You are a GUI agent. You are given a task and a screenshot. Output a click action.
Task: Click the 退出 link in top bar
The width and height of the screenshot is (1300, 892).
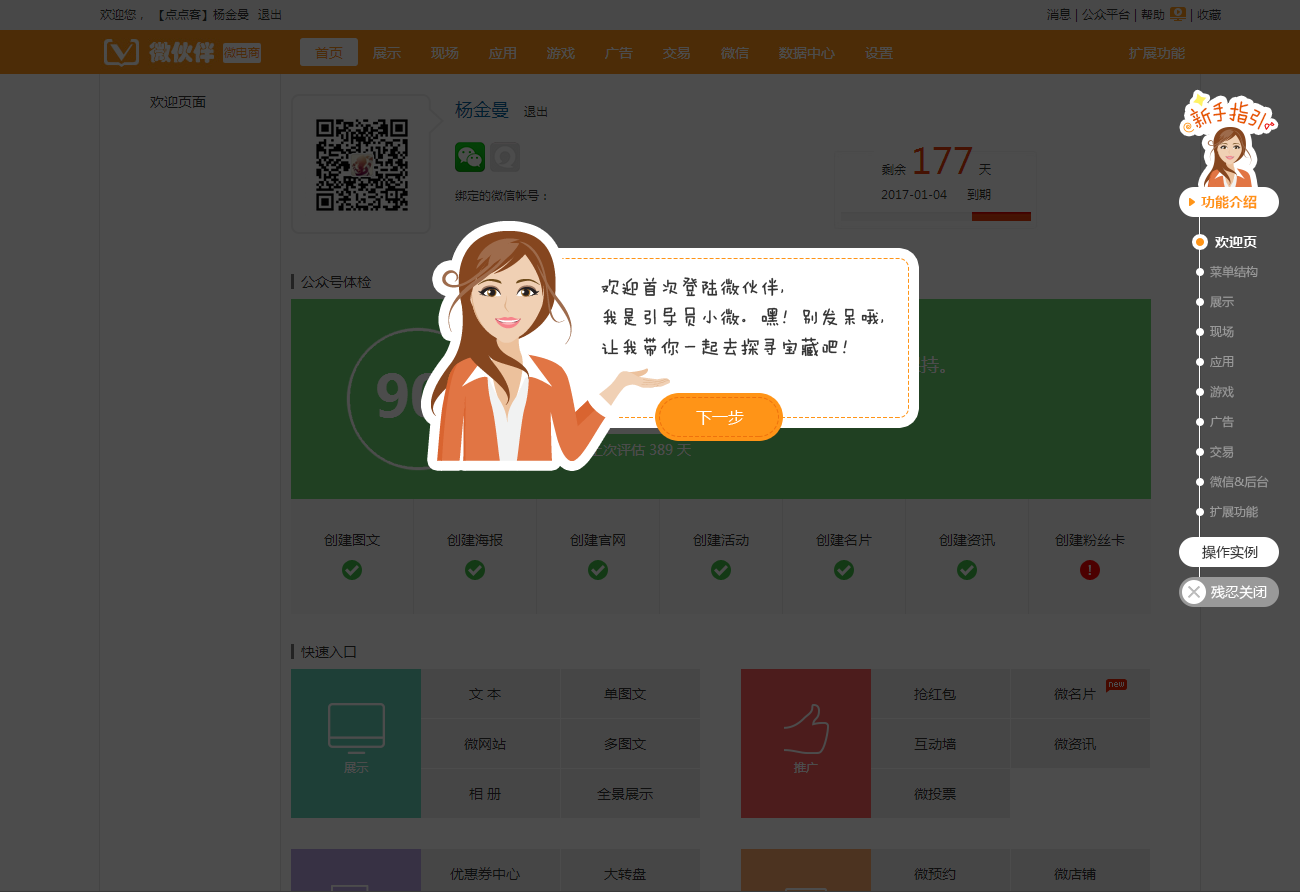270,15
